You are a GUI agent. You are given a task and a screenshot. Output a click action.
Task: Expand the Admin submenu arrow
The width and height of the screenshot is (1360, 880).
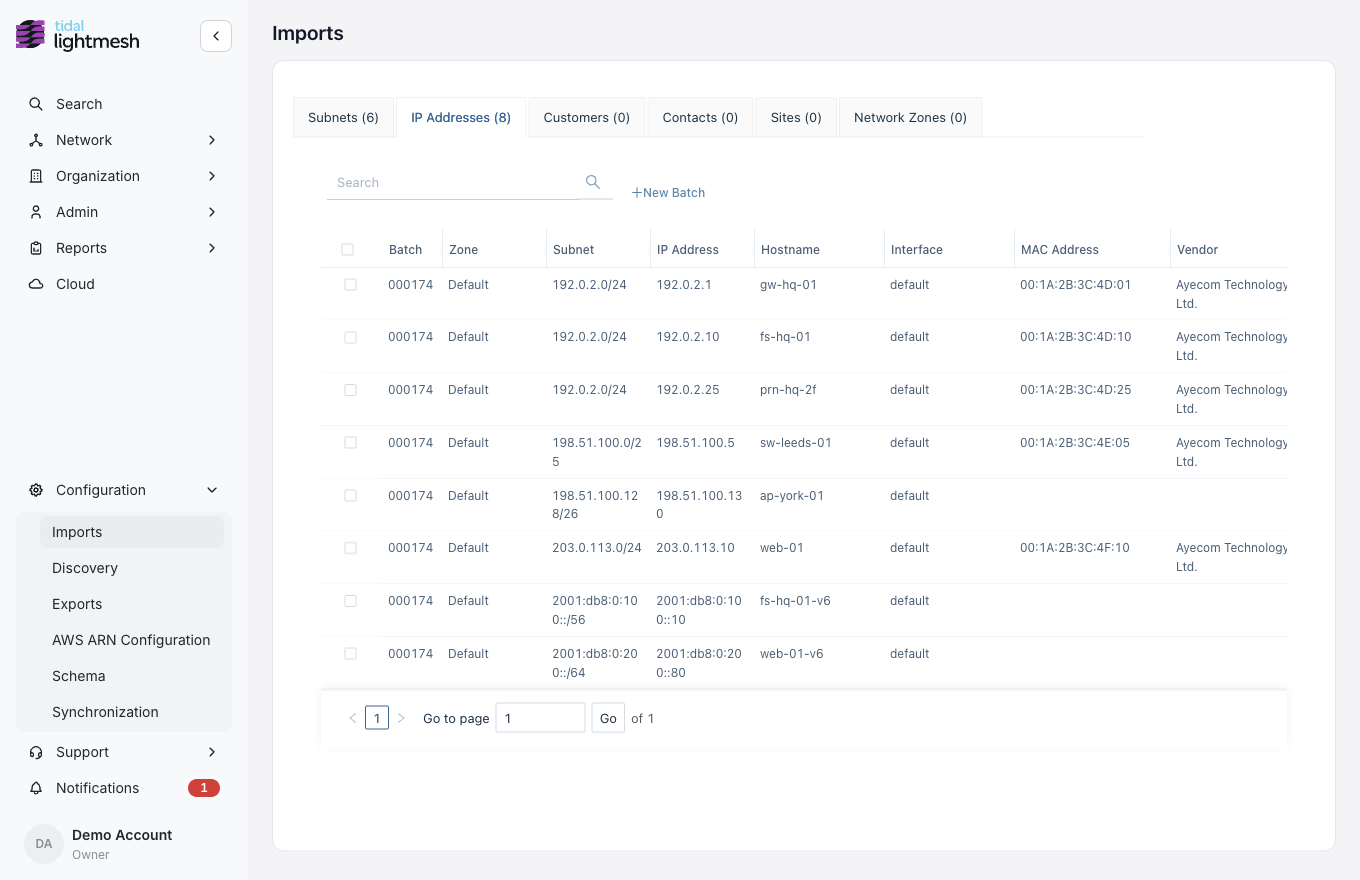(x=212, y=212)
